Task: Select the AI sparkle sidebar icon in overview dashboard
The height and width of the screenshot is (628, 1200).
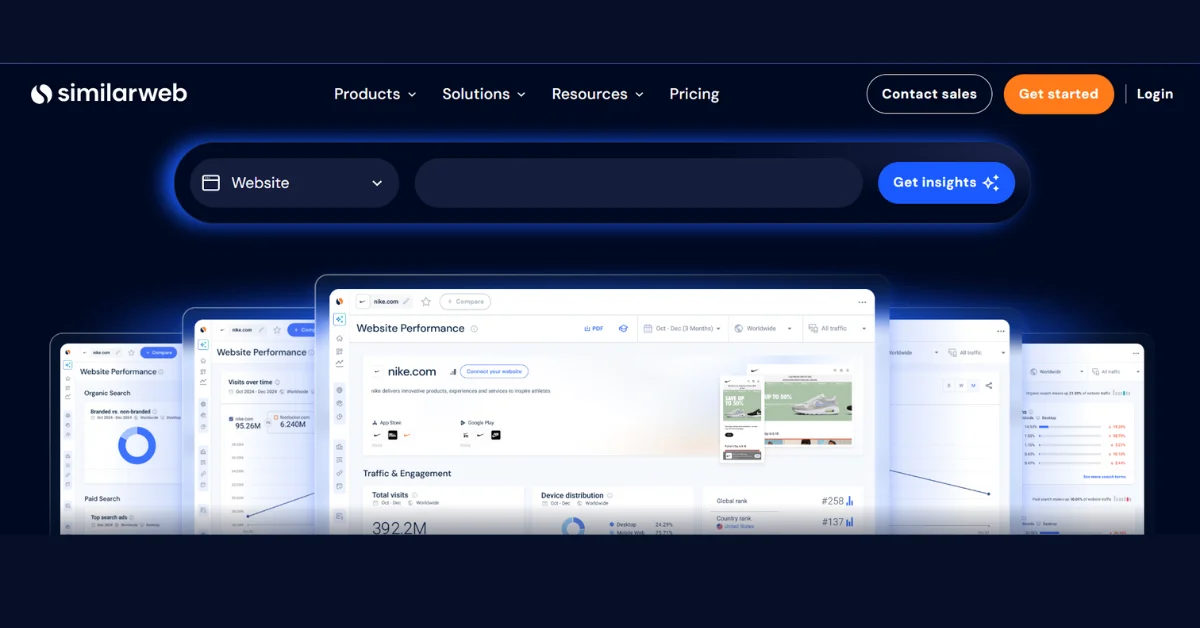Action: click(x=340, y=319)
